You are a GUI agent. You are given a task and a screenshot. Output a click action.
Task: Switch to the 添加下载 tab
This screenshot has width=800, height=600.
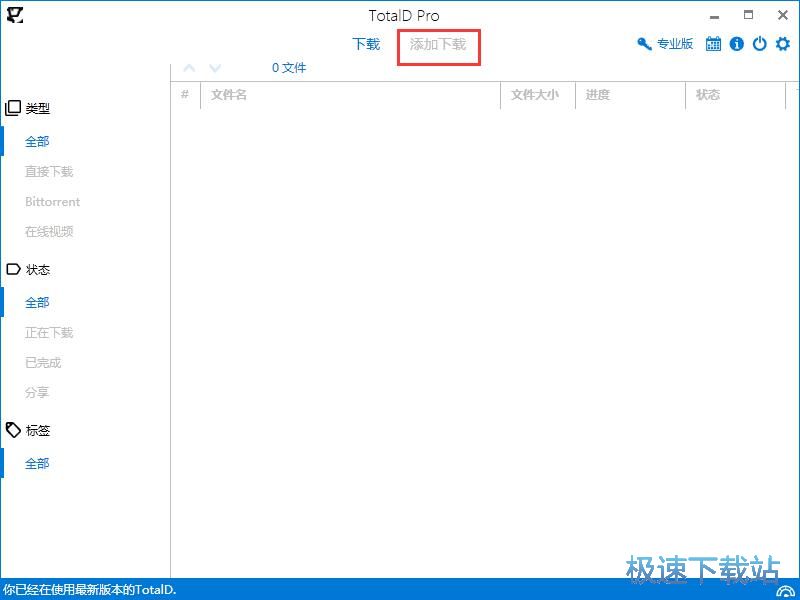438,44
